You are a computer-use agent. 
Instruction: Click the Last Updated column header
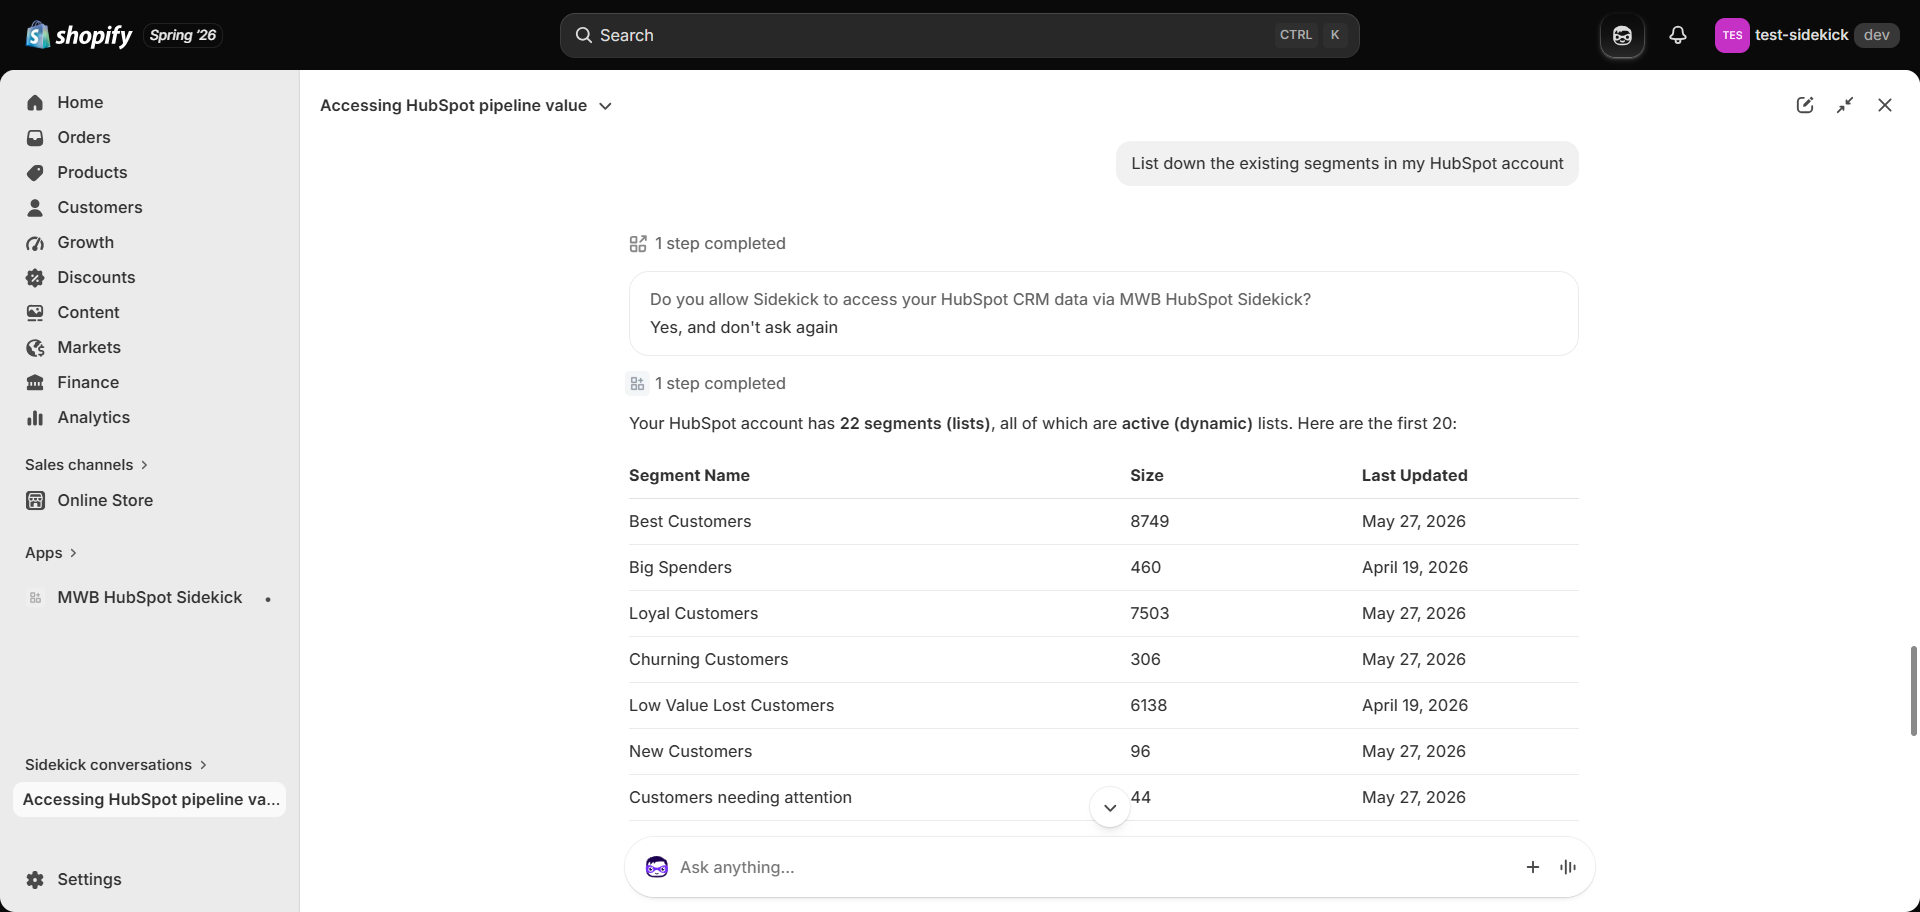(1414, 475)
